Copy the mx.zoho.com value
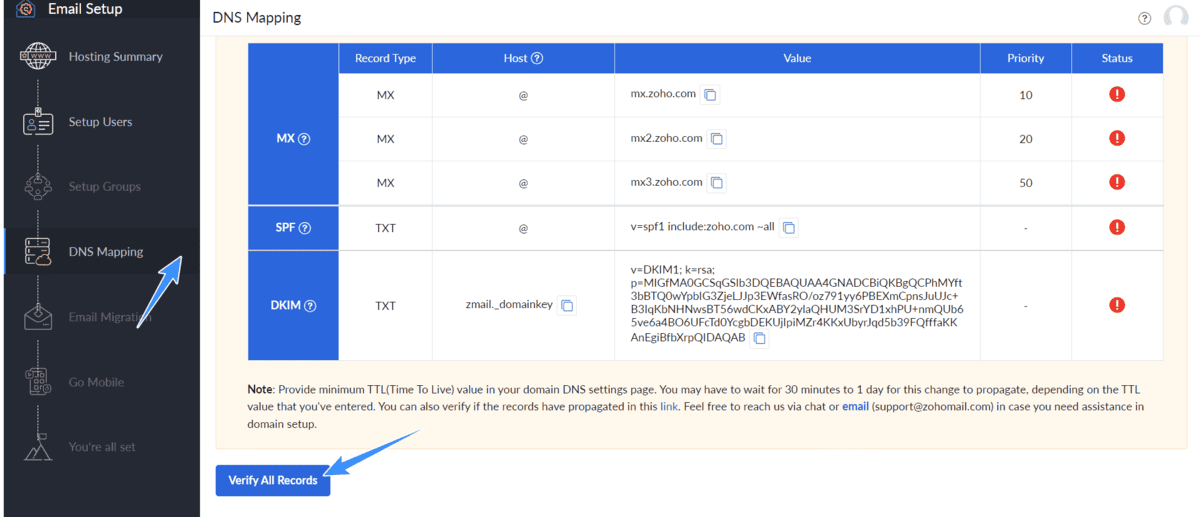The height and width of the screenshot is (517, 1200). (710, 95)
